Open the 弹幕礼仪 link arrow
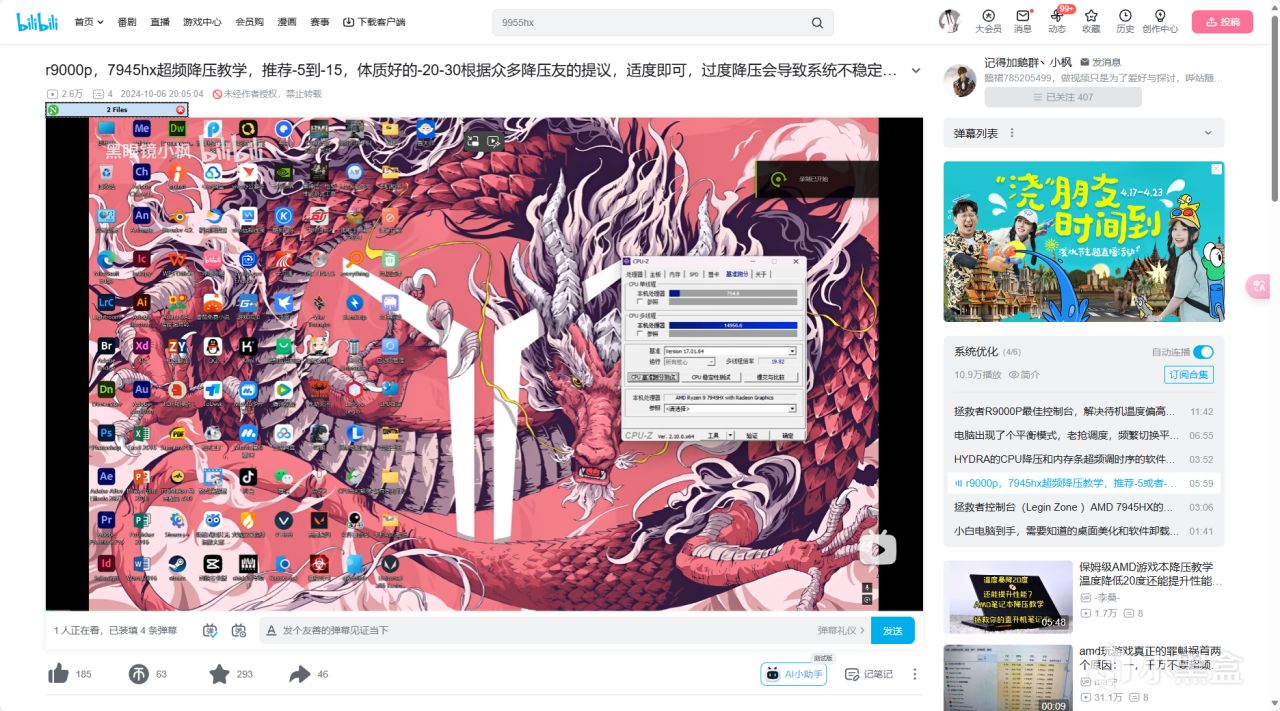The height and width of the screenshot is (711, 1280). pos(841,630)
